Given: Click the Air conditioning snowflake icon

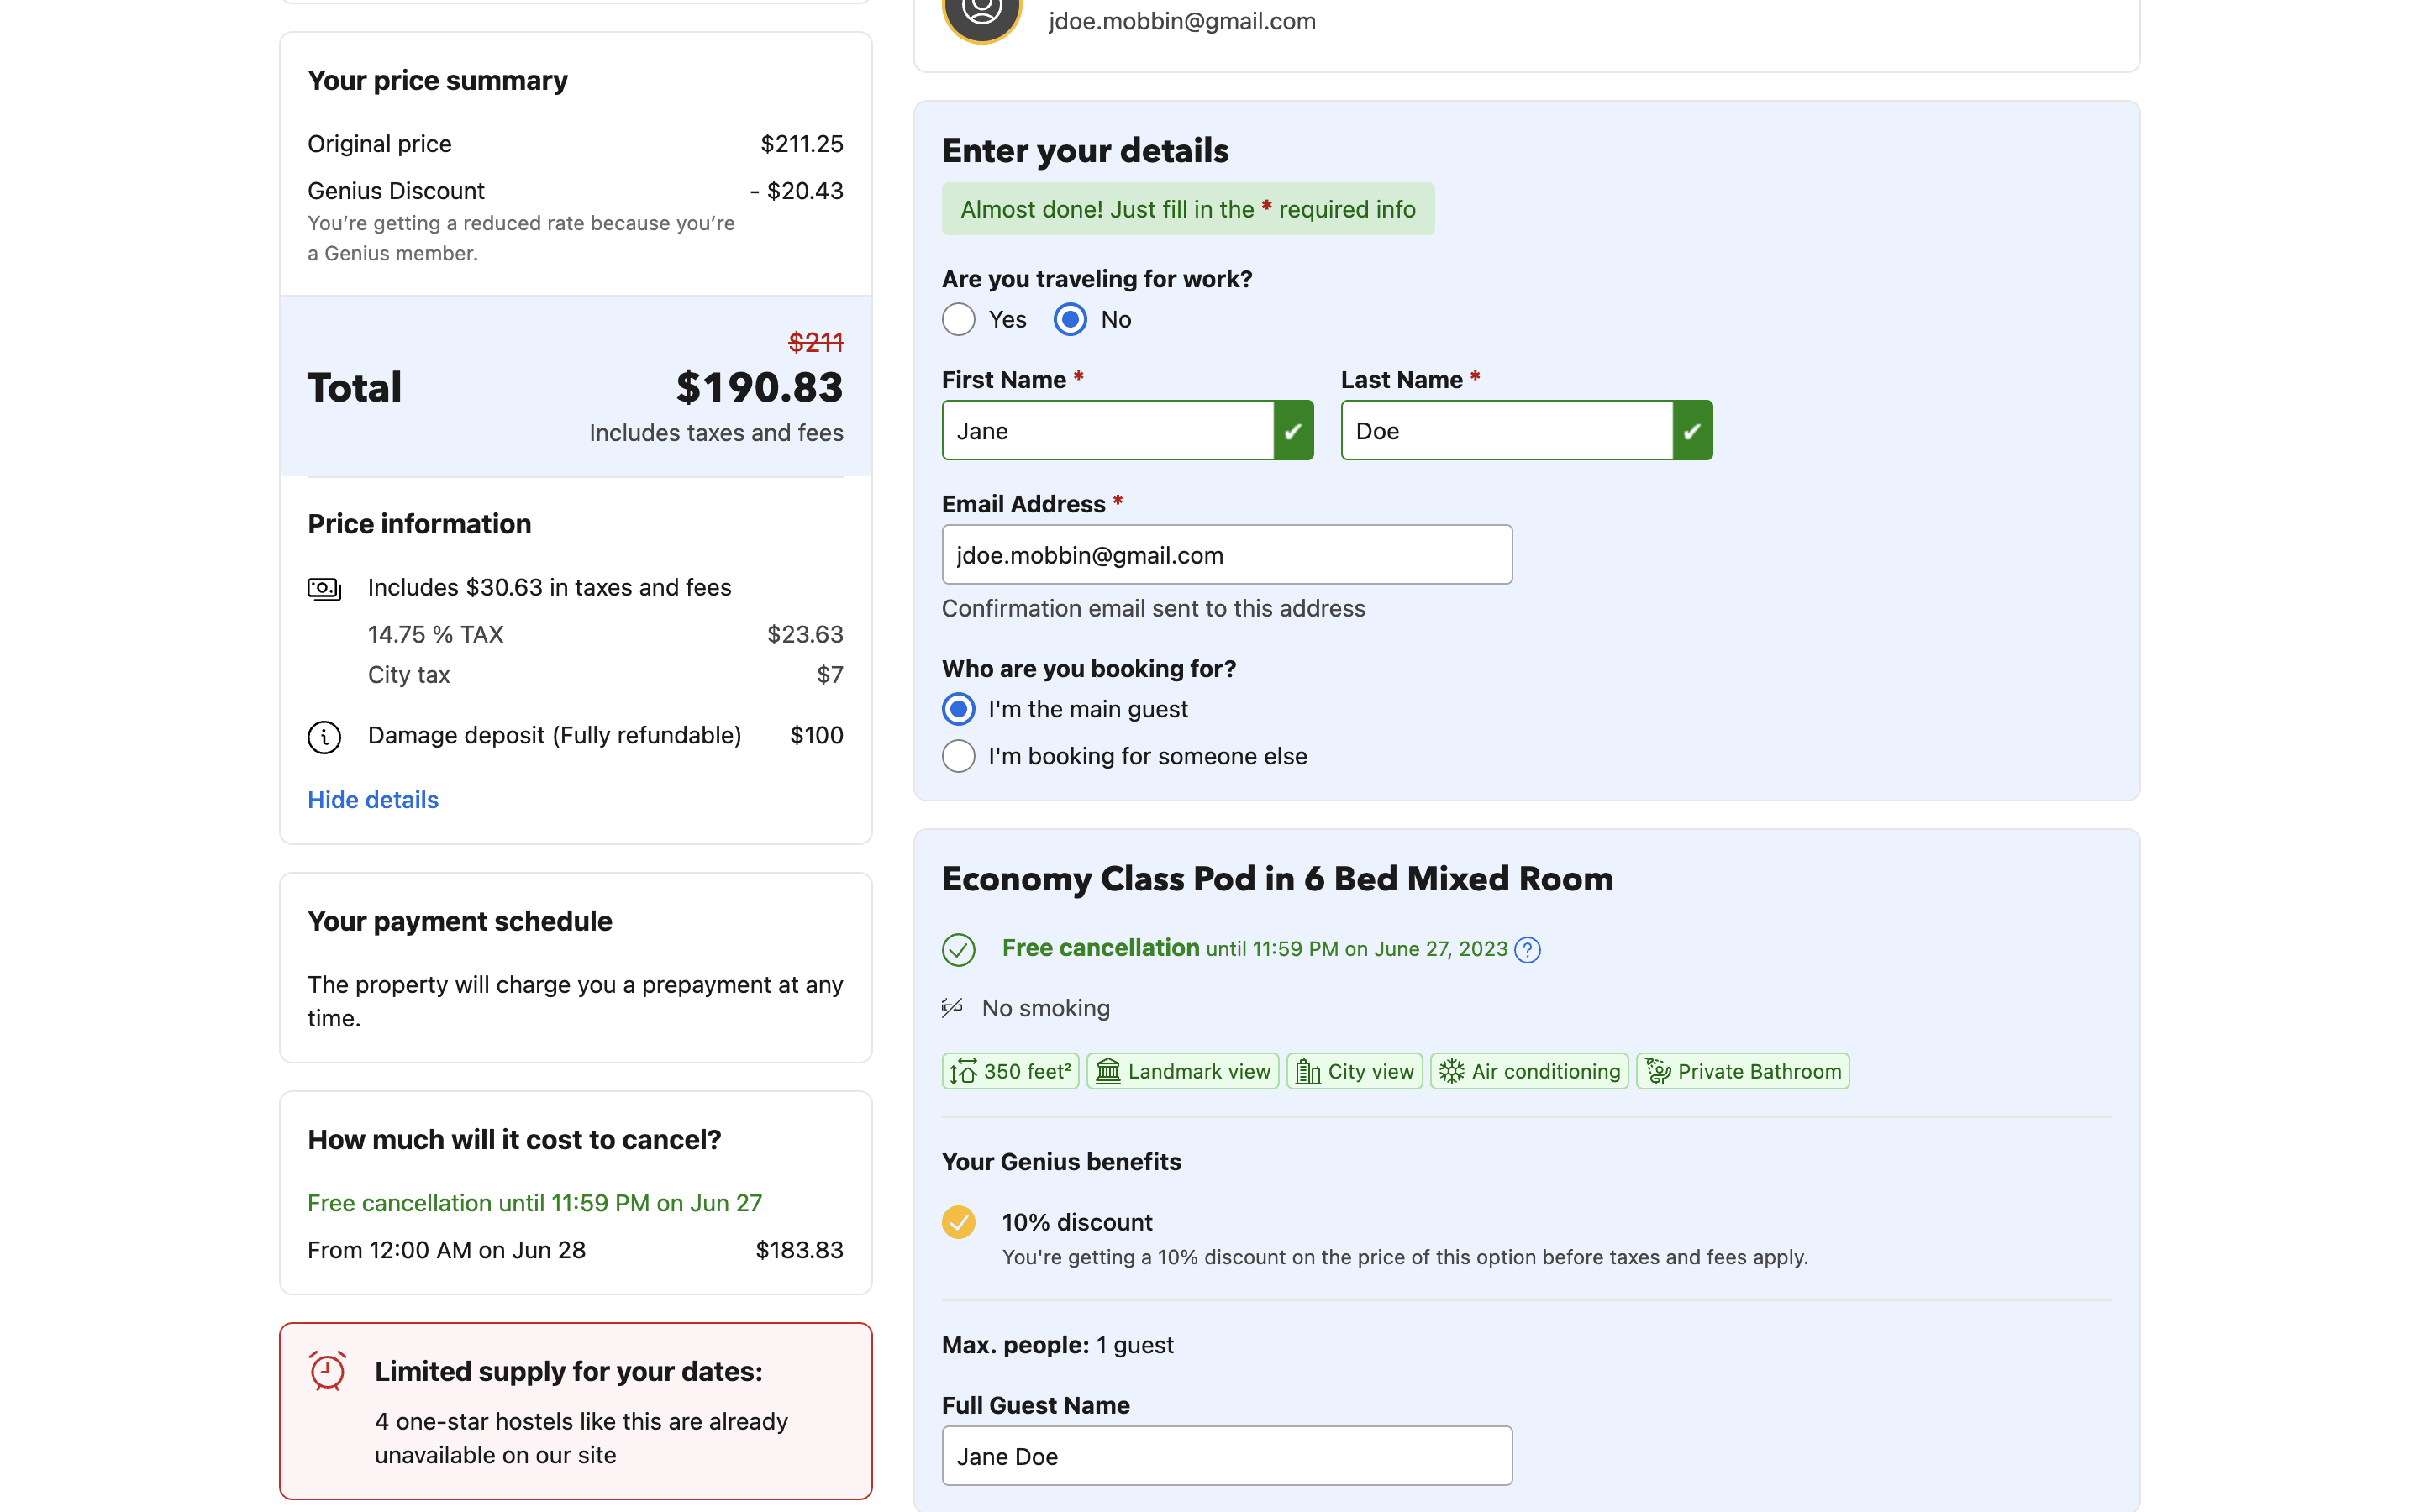Looking at the screenshot, I should pyautogui.click(x=1452, y=1071).
